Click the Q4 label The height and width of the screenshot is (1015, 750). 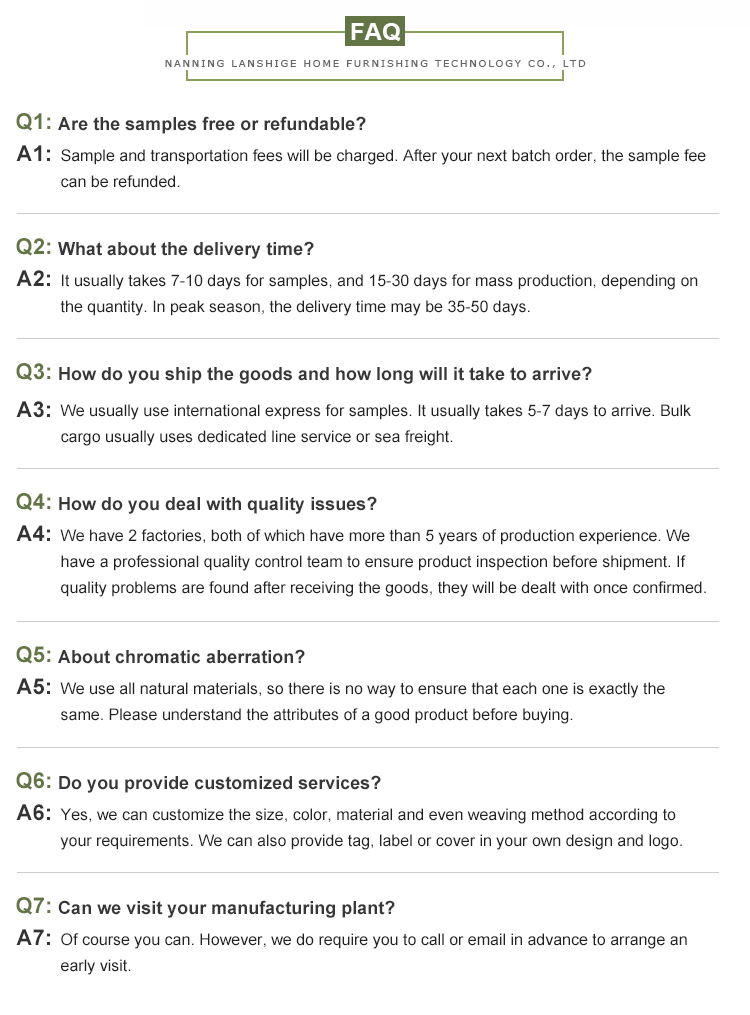click(33, 503)
